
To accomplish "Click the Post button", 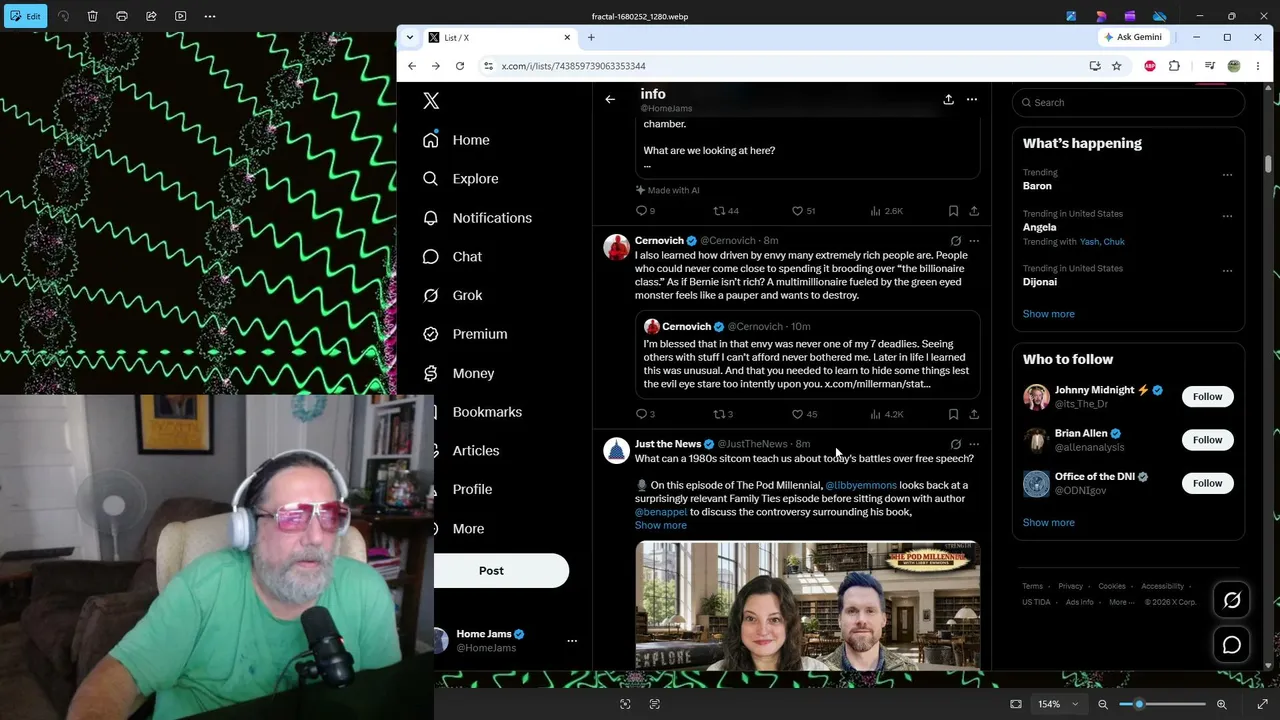I will (491, 571).
